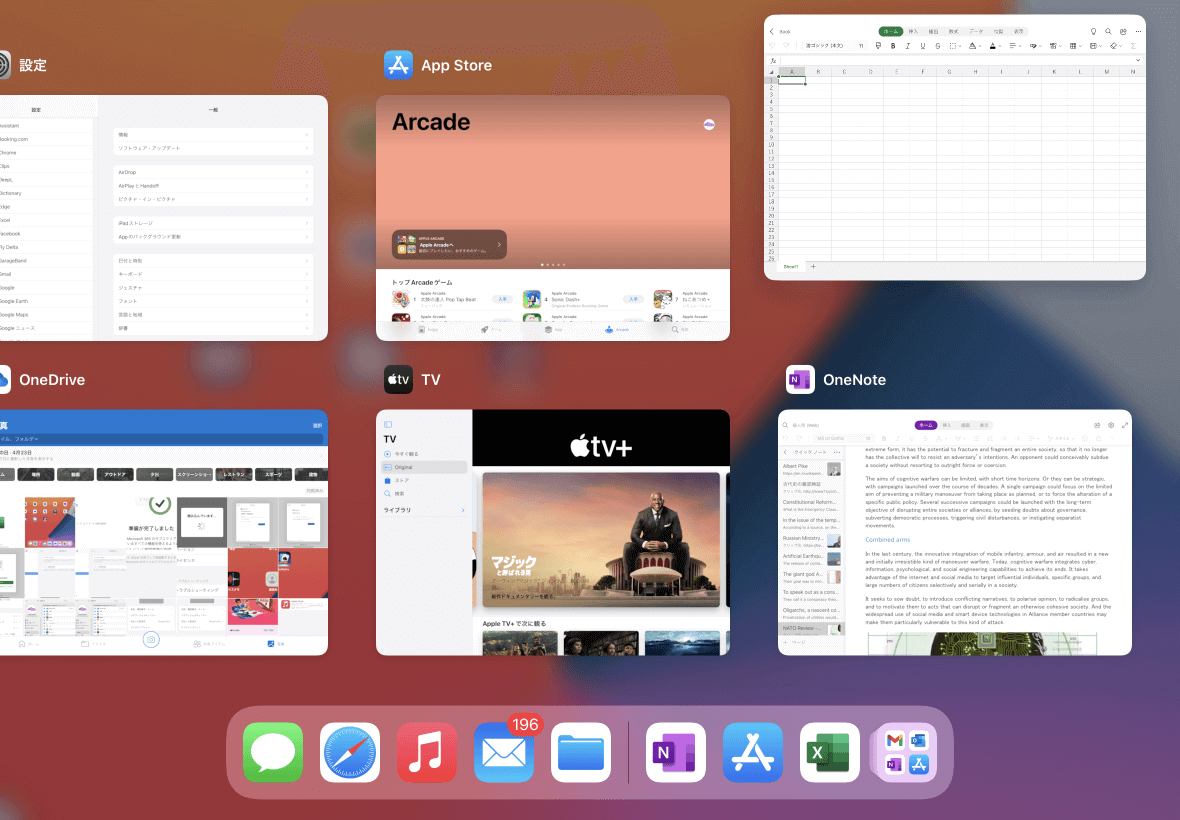Open the Excel borders dropdown
Image resolution: width=1180 pixels, height=820 pixels.
pos(956,46)
